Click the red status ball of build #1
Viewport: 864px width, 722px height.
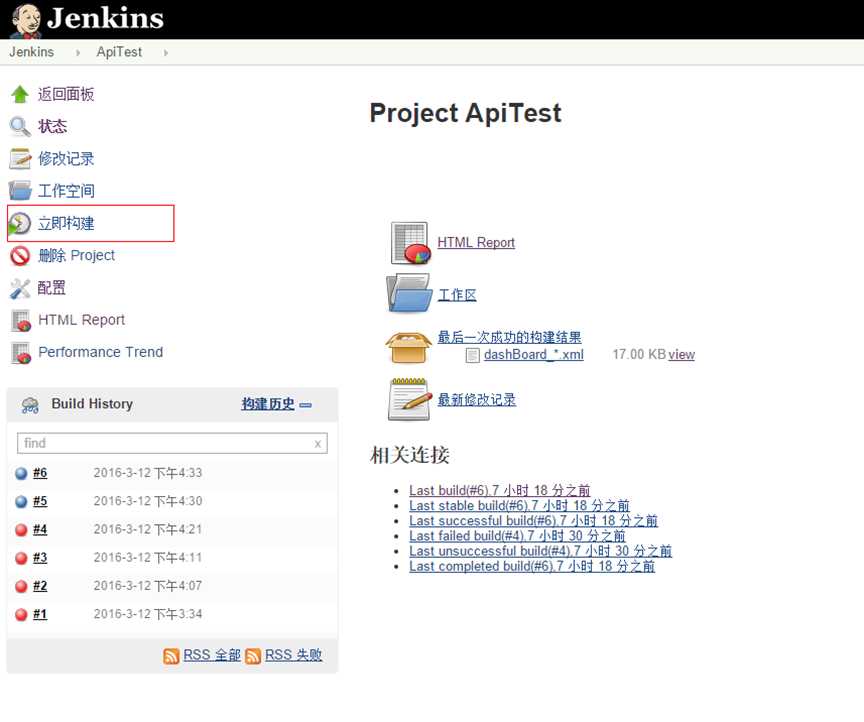(21, 615)
